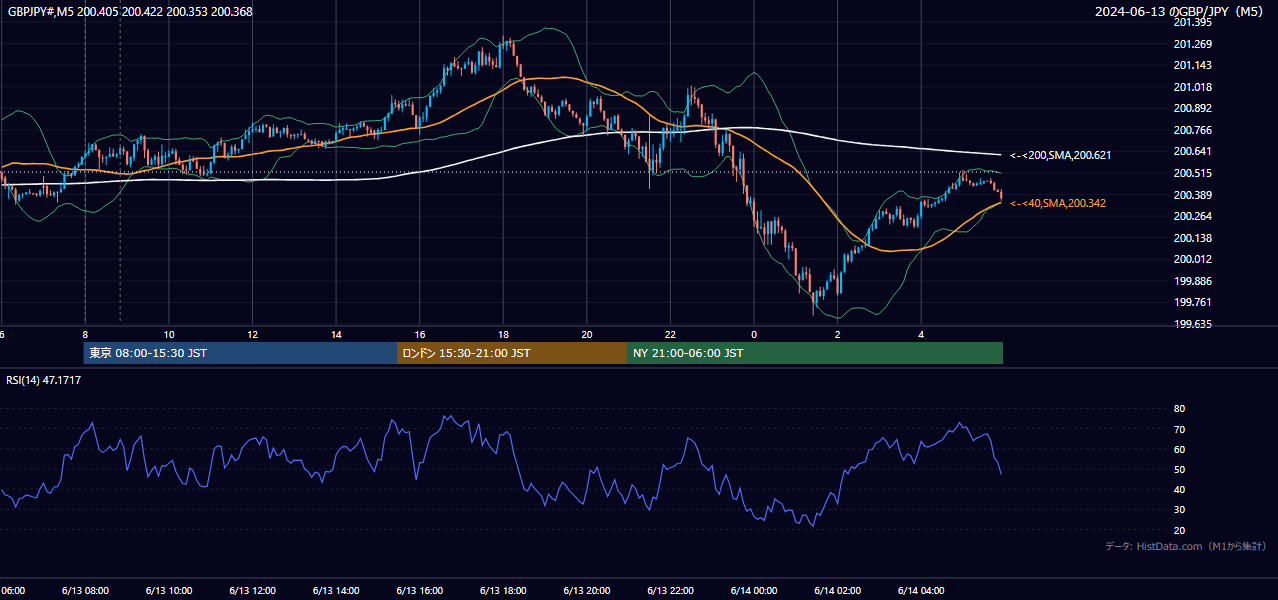
Task: Click the bottom axis label 6/13 18:00
Action: pyautogui.click(x=503, y=591)
